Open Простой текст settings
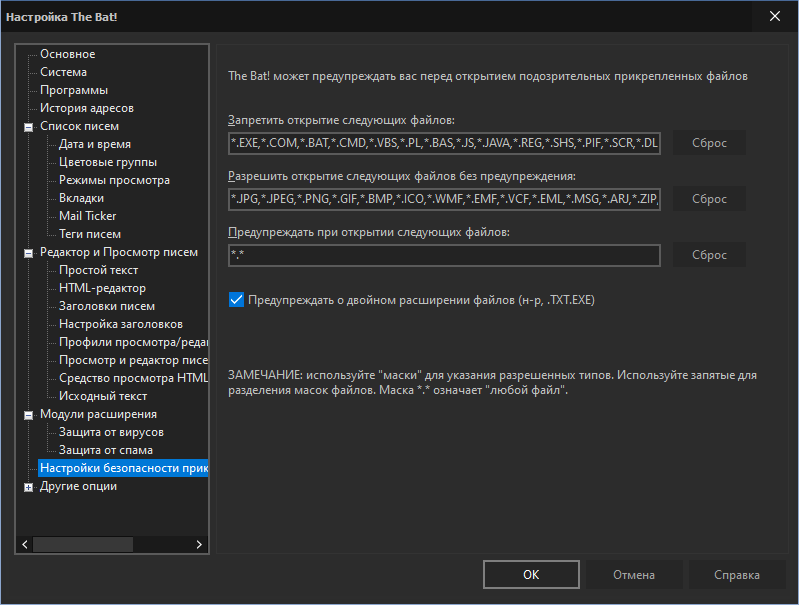The image size is (799, 605). click(98, 270)
